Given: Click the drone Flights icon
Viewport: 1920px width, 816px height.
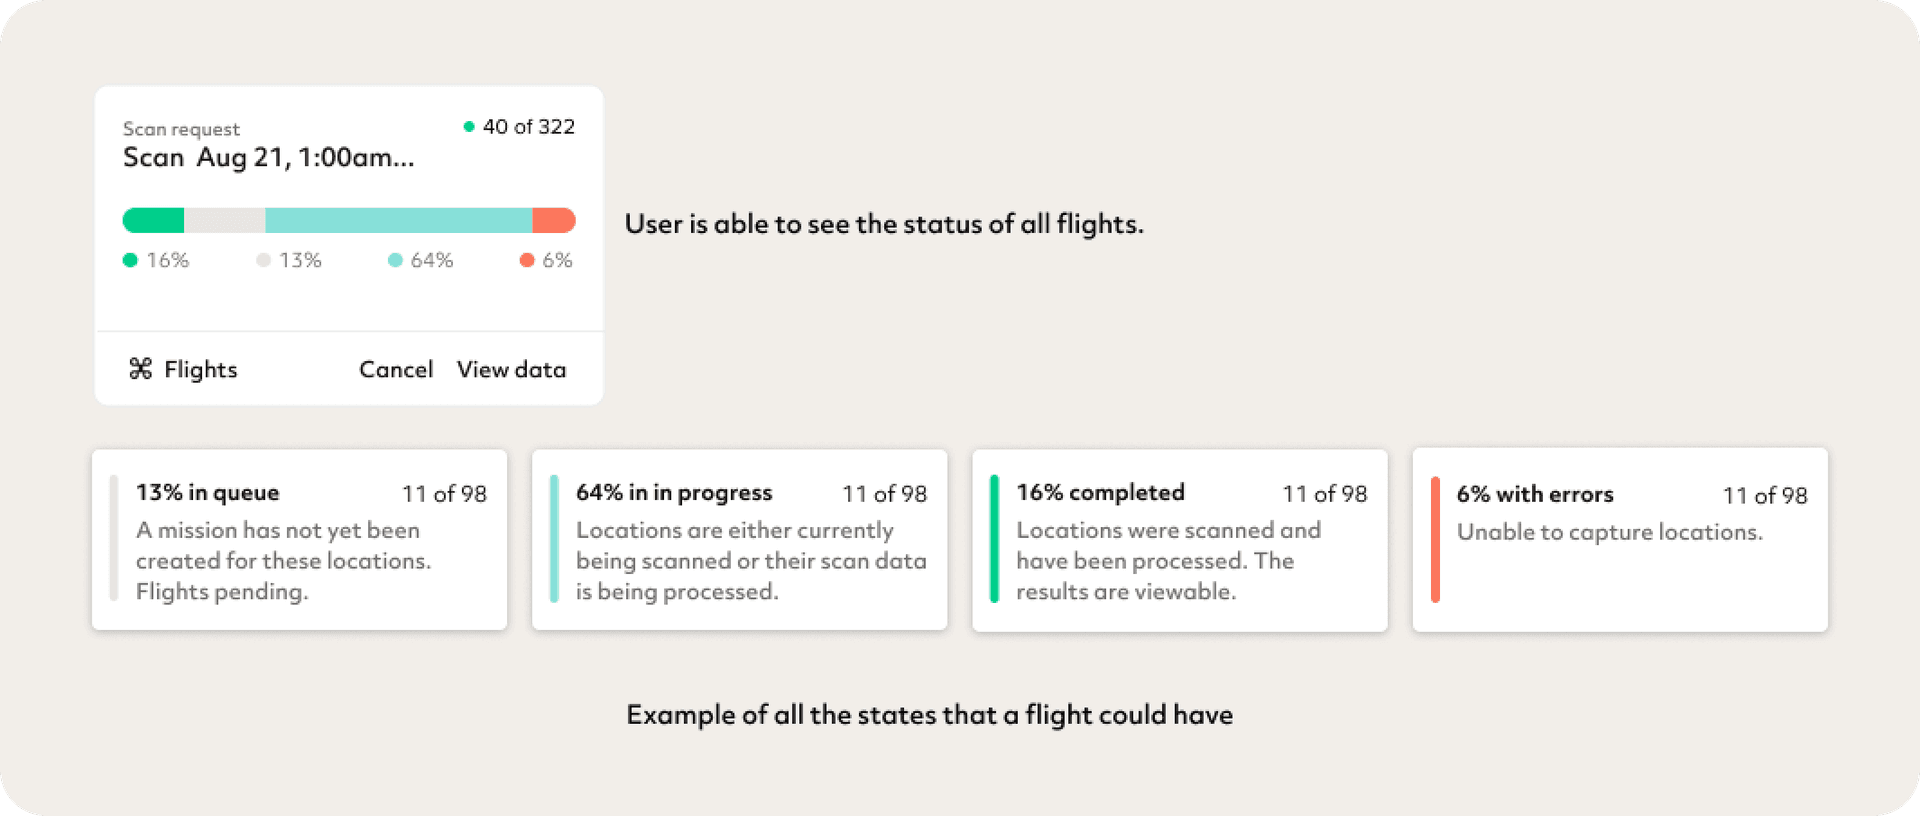Looking at the screenshot, I should [140, 369].
